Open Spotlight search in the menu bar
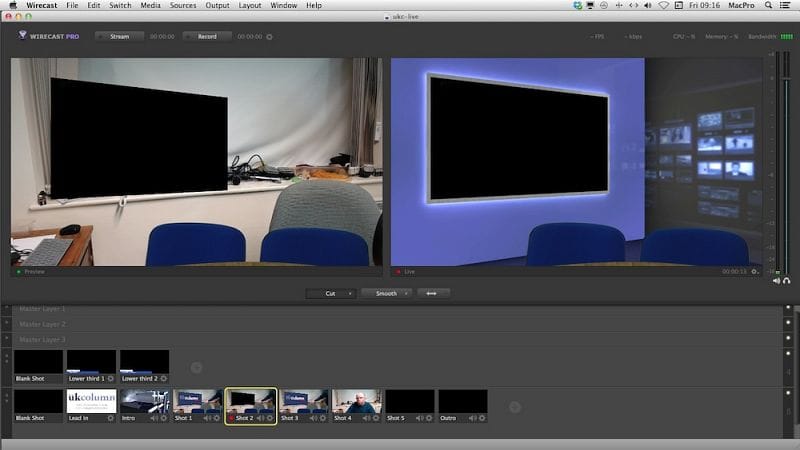Image resolution: width=800 pixels, height=450 pixels. click(x=768, y=5)
